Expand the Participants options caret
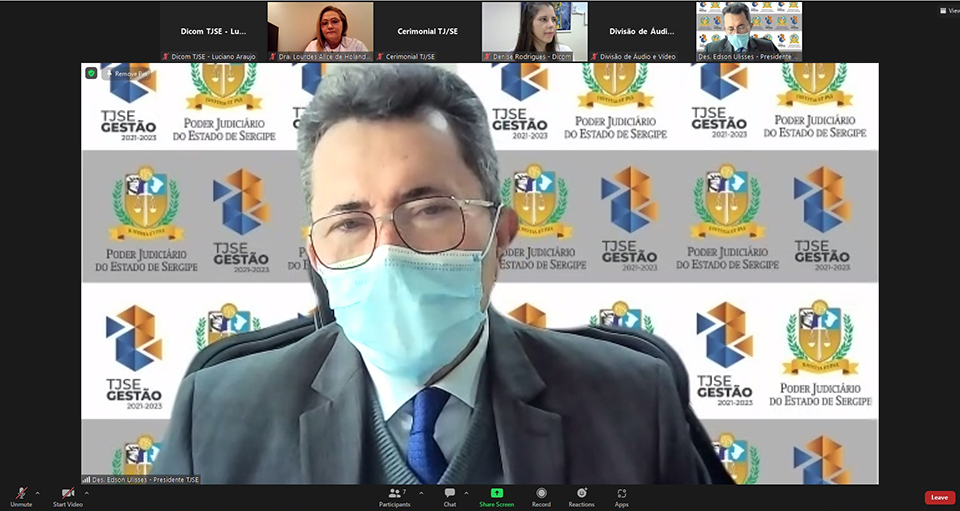The height and width of the screenshot is (511, 960). click(420, 492)
